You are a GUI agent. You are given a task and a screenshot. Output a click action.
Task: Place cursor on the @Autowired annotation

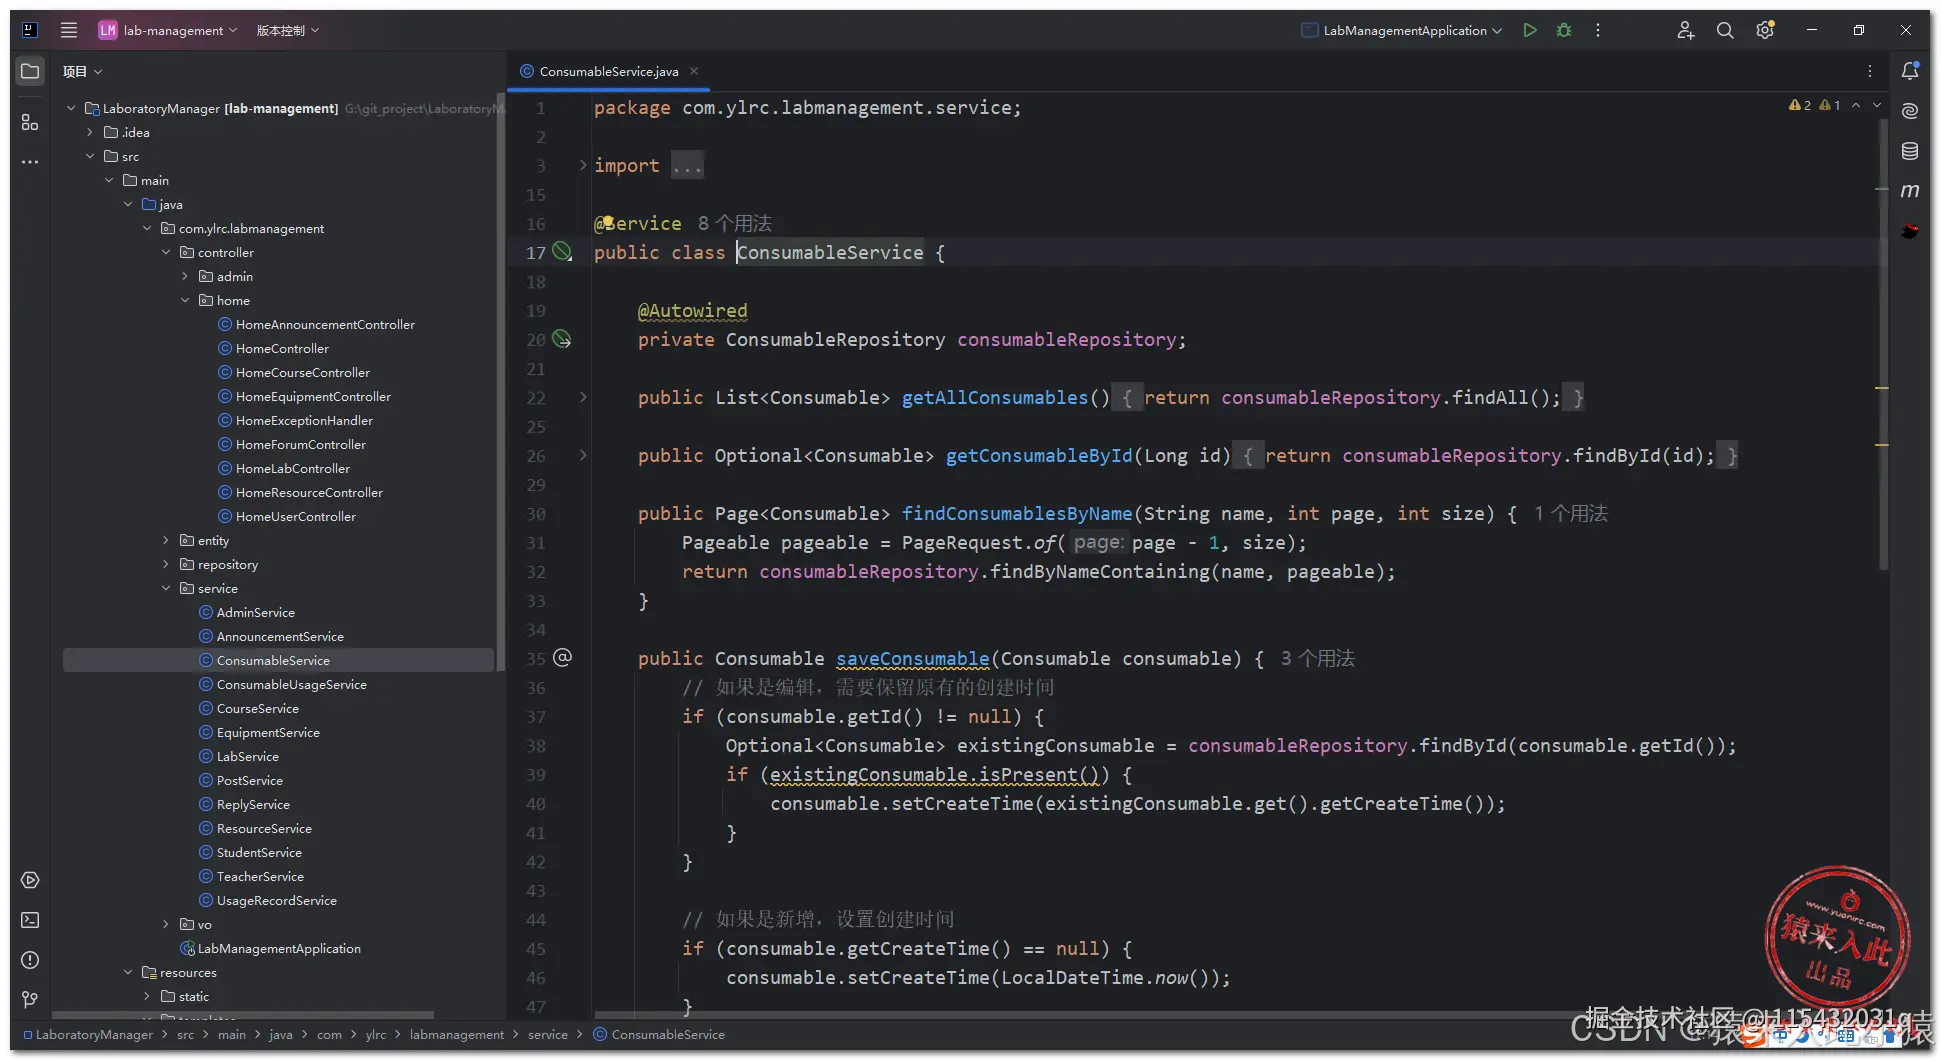(x=692, y=311)
